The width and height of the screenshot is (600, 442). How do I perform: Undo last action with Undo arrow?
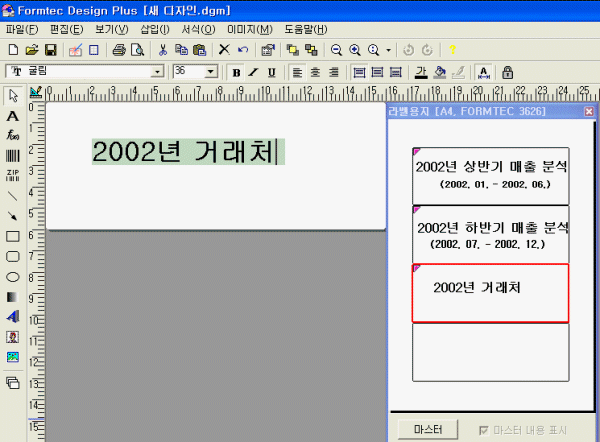243,50
